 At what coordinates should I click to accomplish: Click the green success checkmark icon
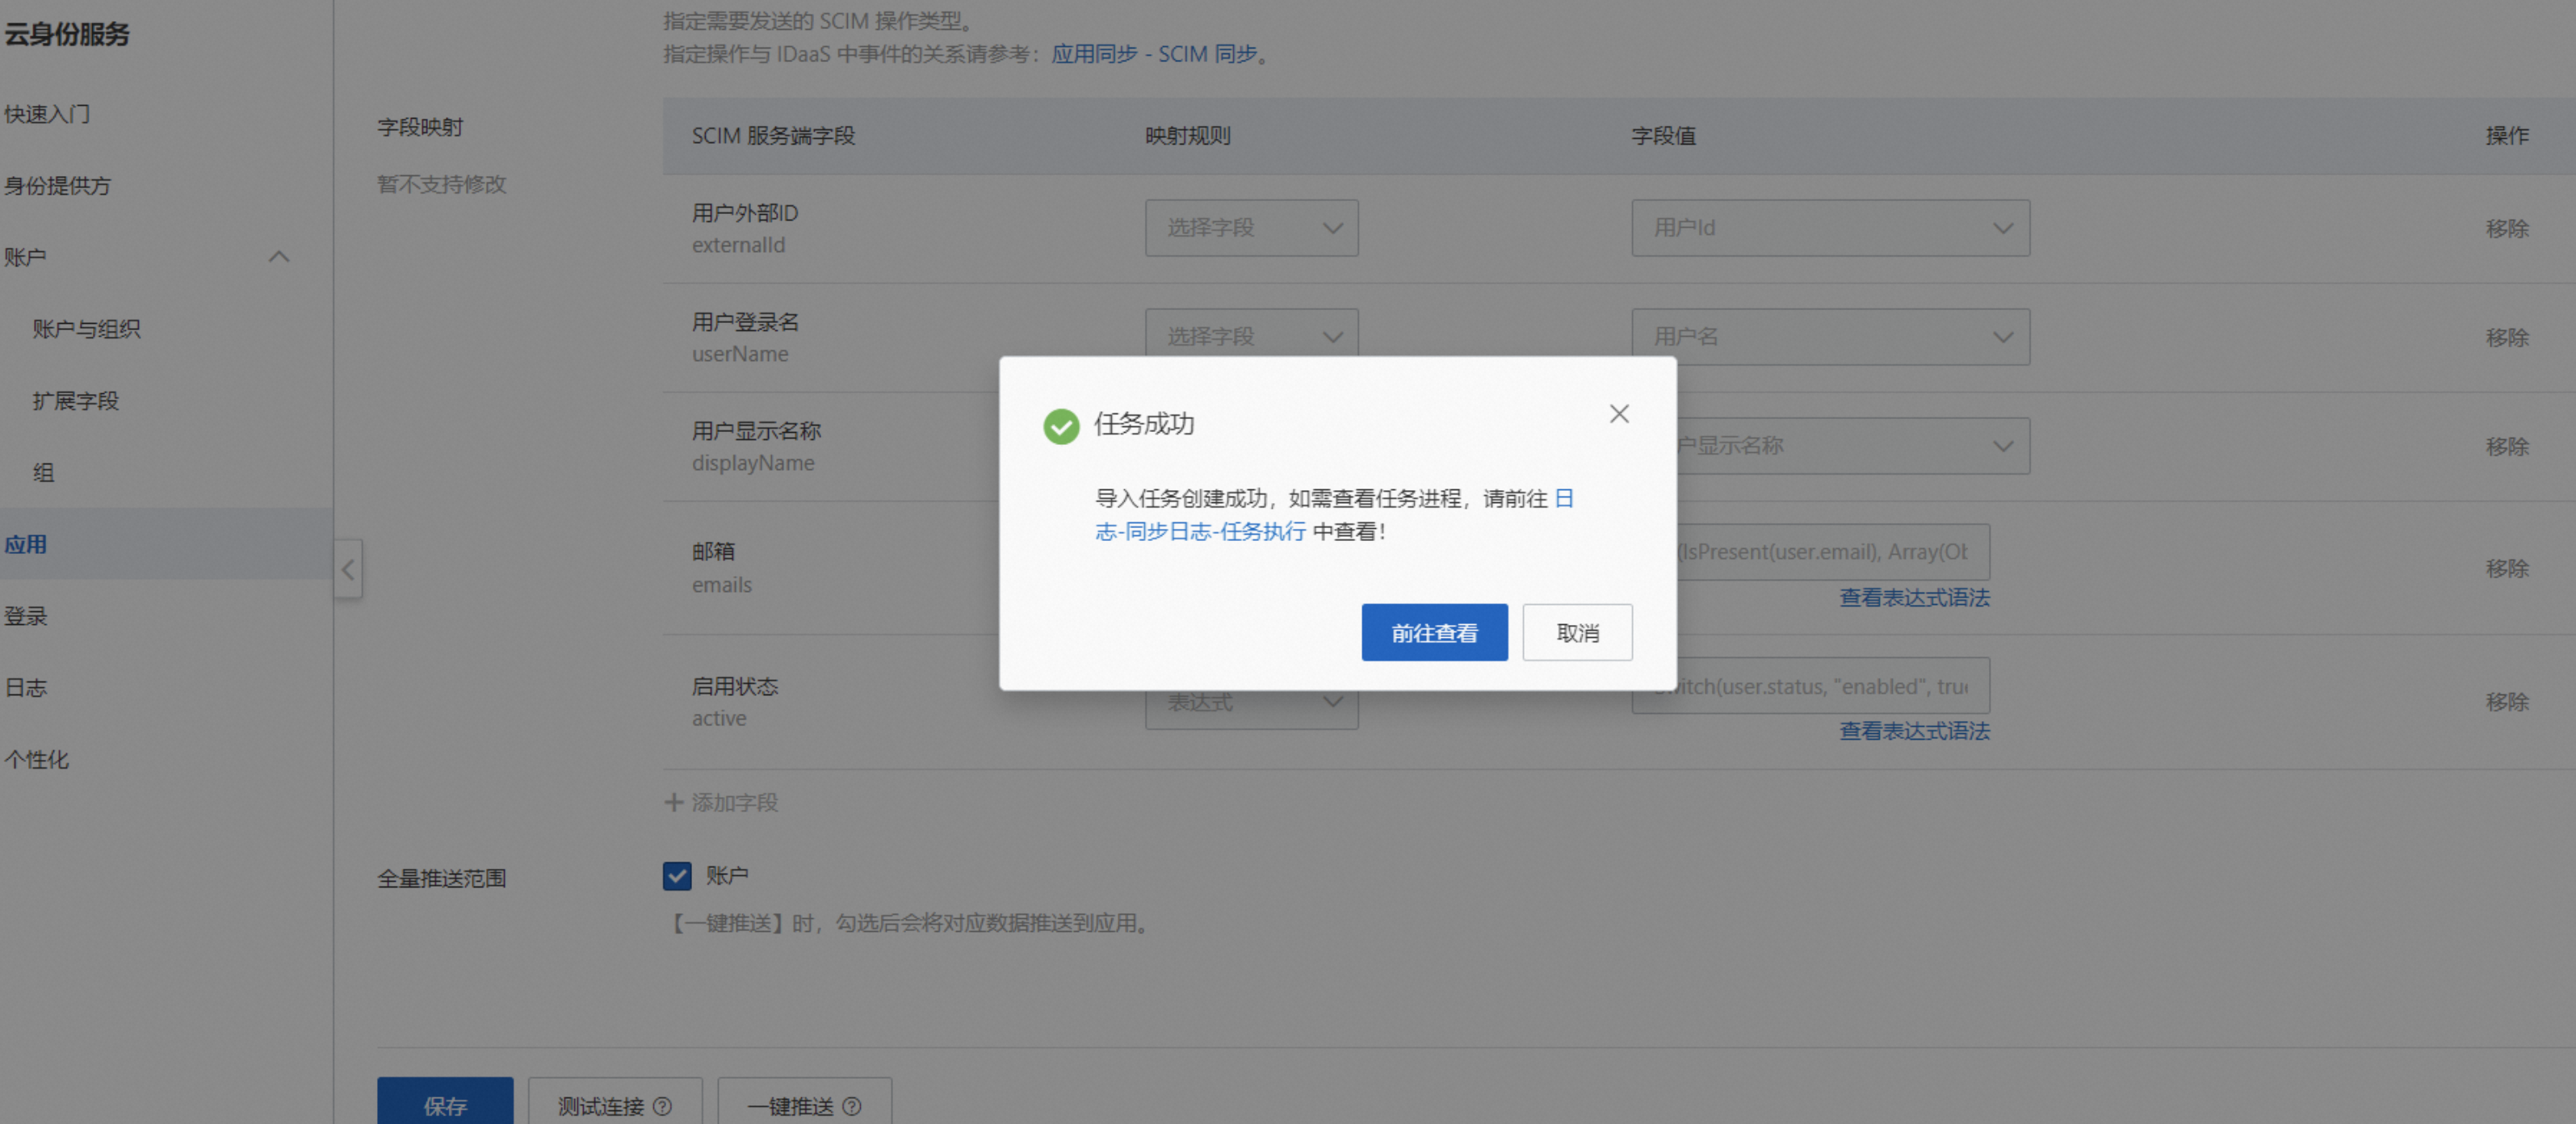coord(1060,426)
